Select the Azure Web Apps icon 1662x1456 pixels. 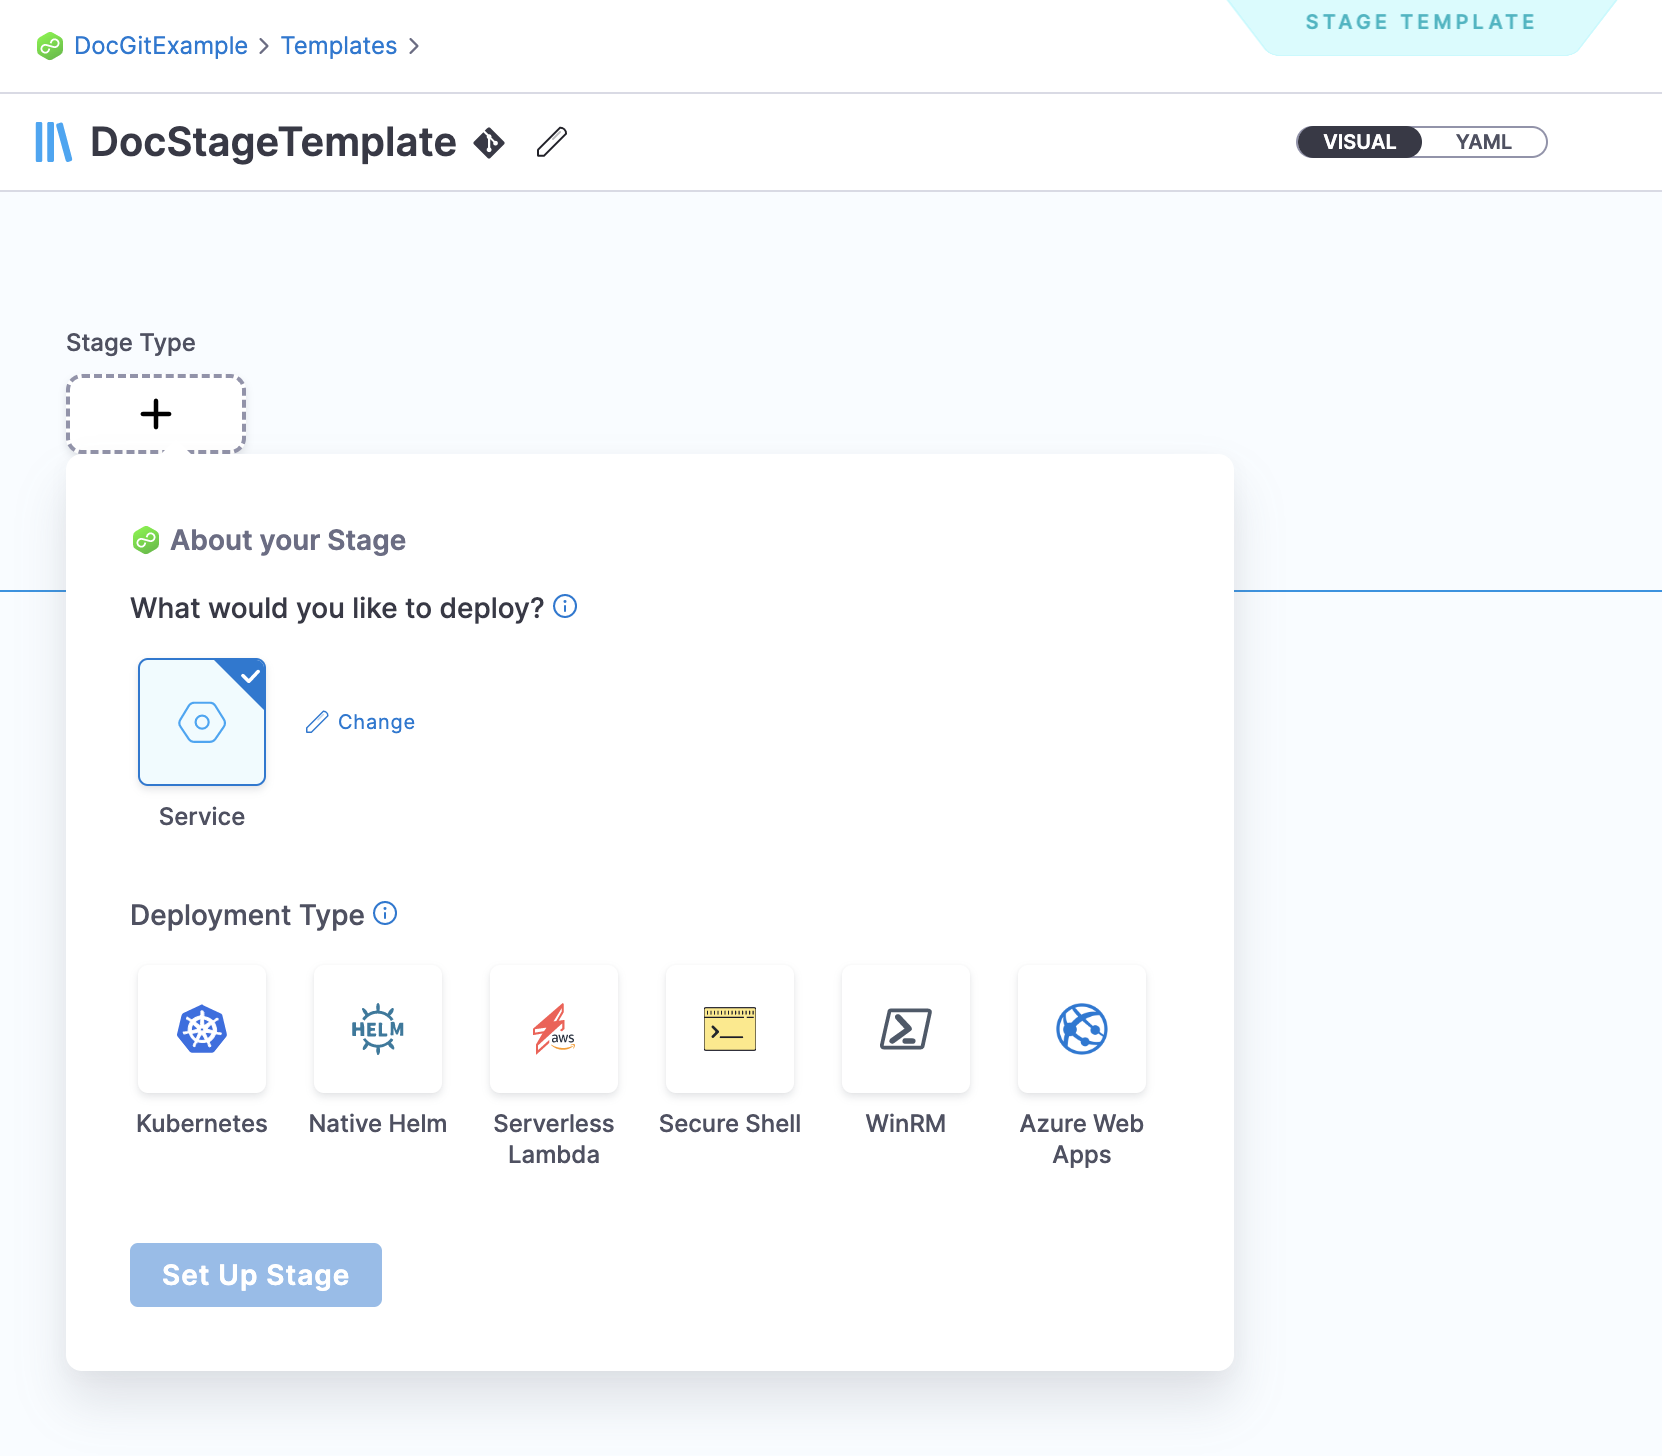(1082, 1029)
